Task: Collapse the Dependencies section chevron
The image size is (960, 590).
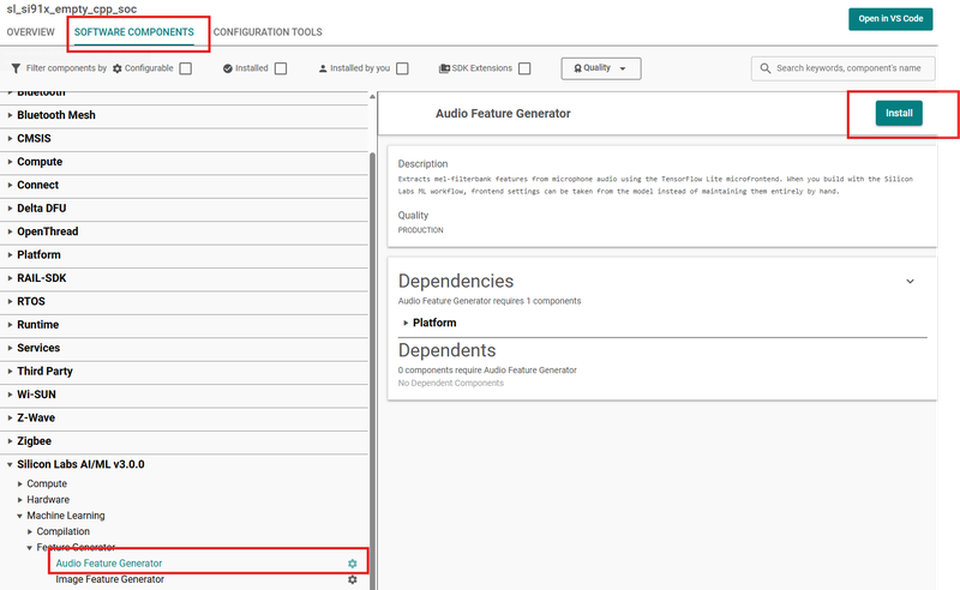Action: coord(910,282)
